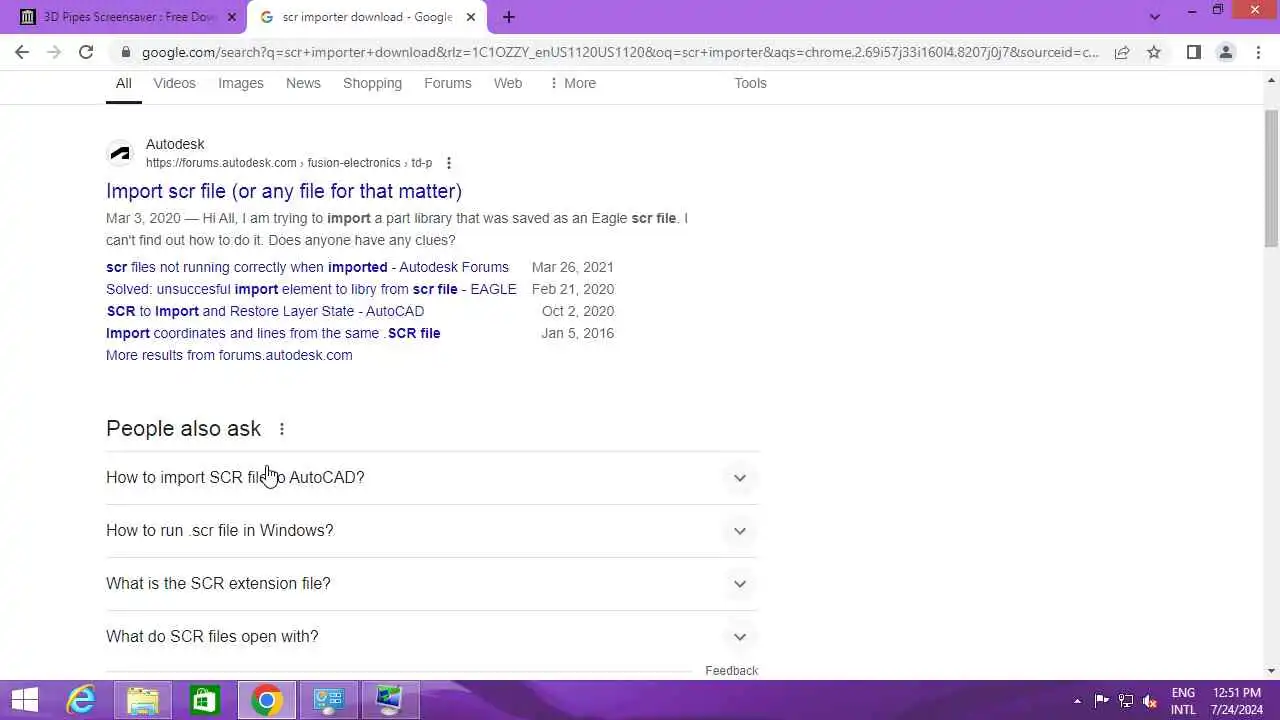
Task: Close the 3D Pipes Screensaver tab
Action: click(x=232, y=17)
